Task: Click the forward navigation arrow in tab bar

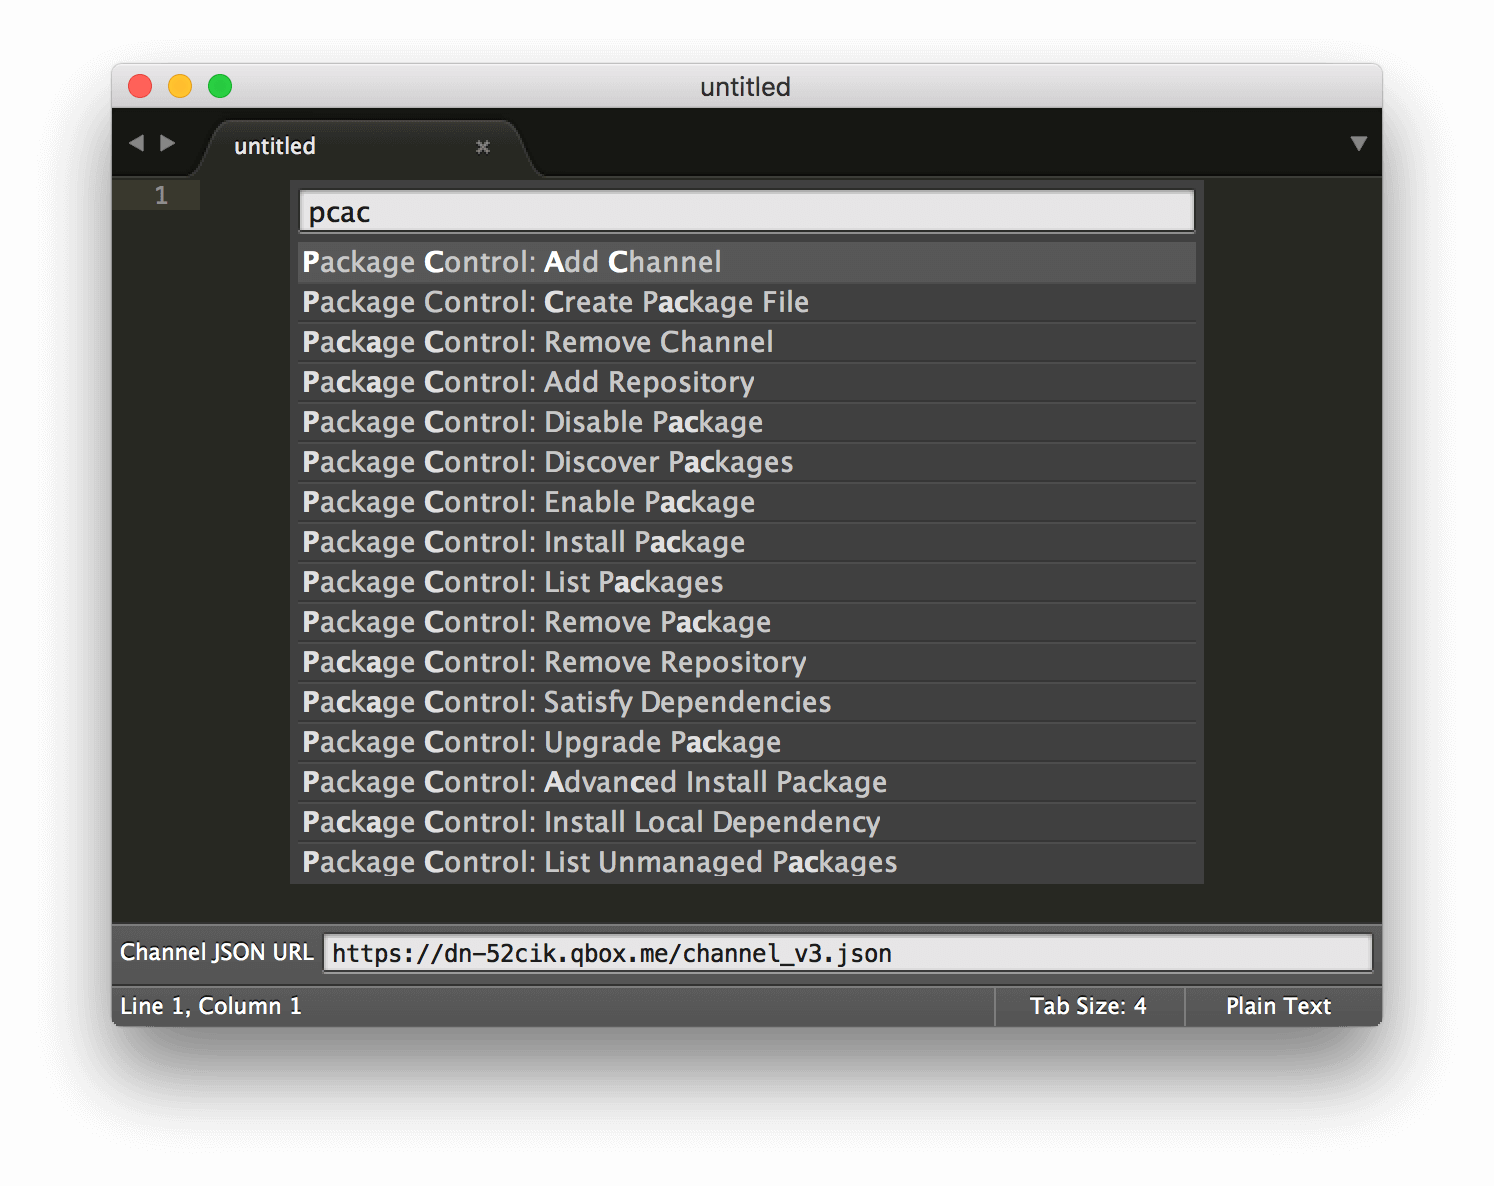Action: pos(168,143)
